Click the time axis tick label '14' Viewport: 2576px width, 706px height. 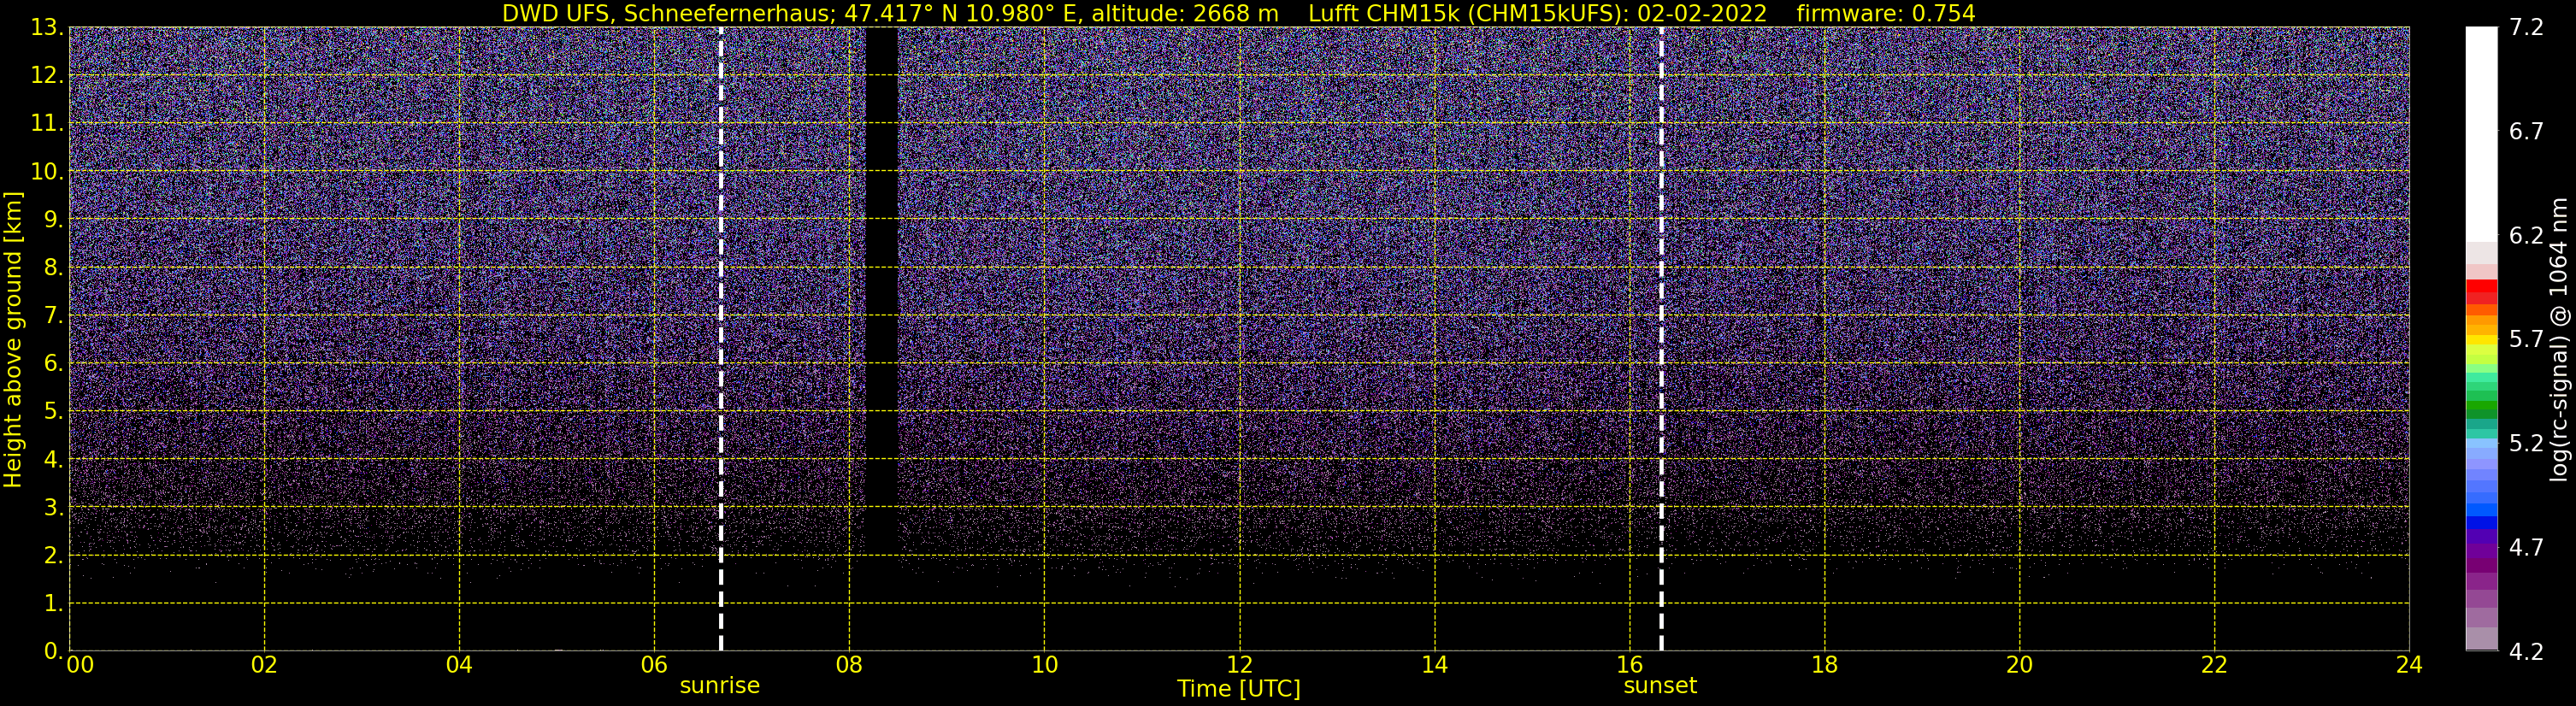pyautogui.click(x=1434, y=665)
